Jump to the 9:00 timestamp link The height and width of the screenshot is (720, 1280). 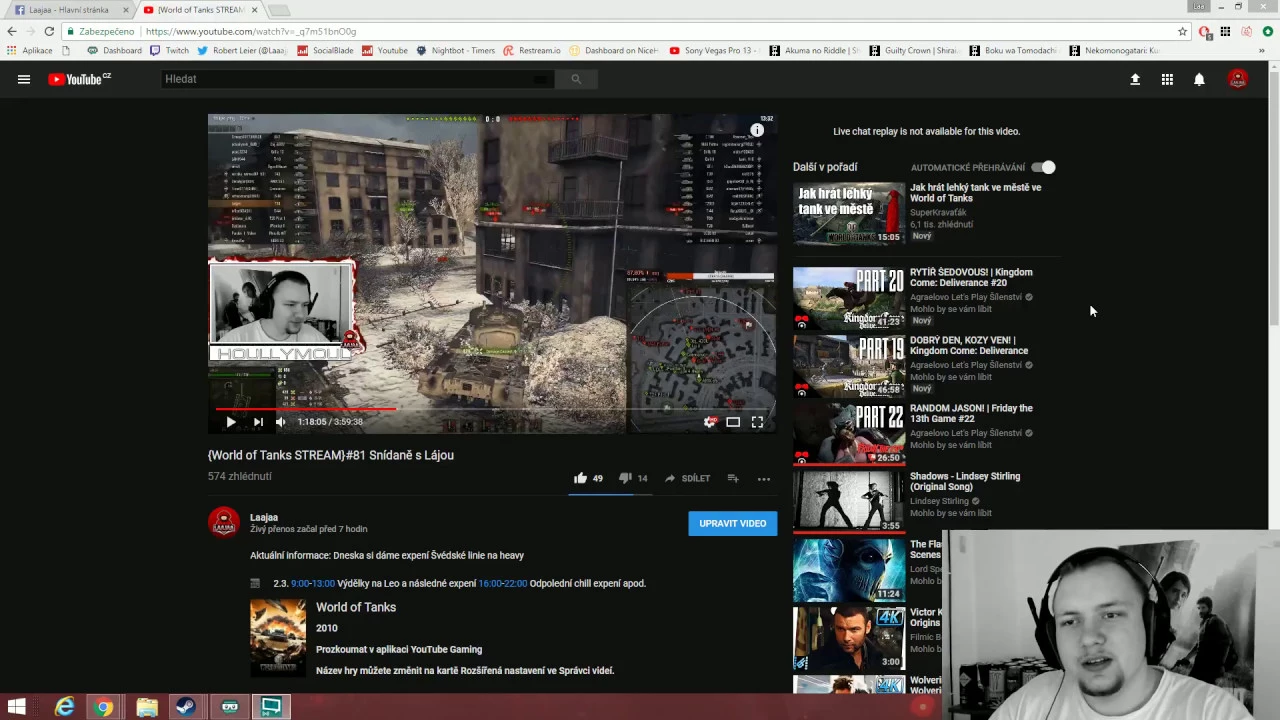299,583
